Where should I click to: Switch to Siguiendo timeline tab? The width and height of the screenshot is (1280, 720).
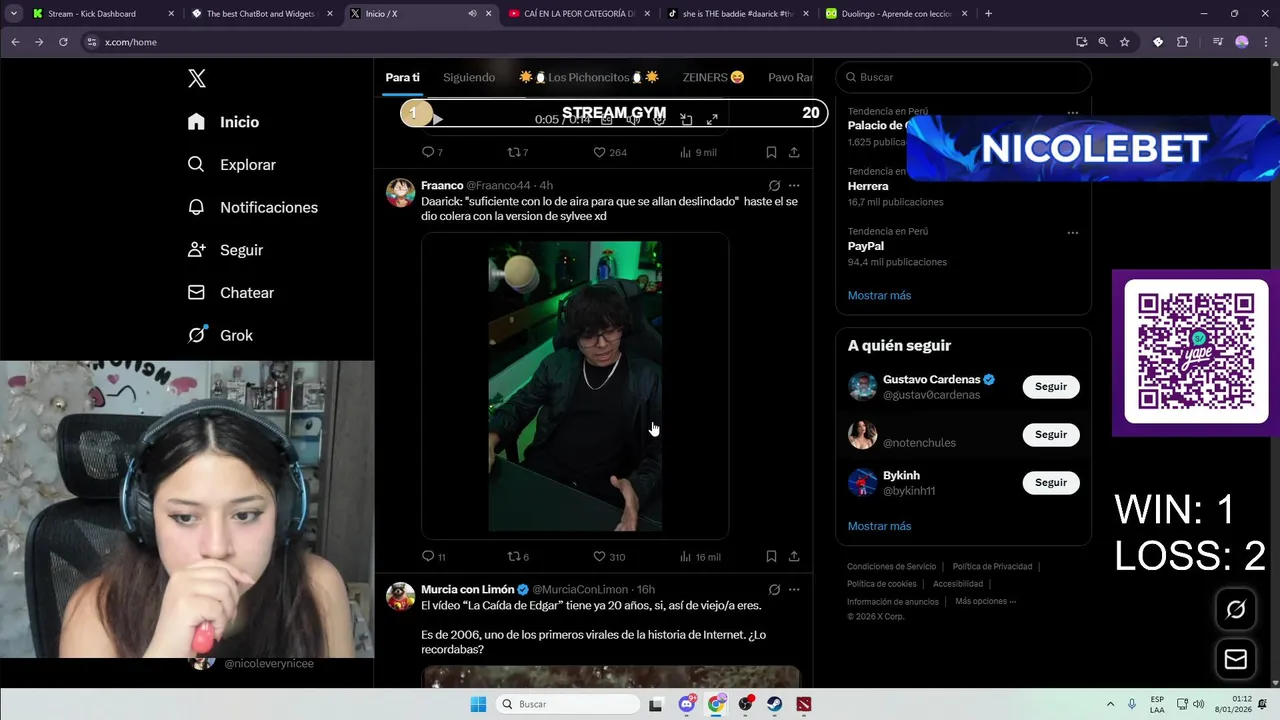coord(469,77)
